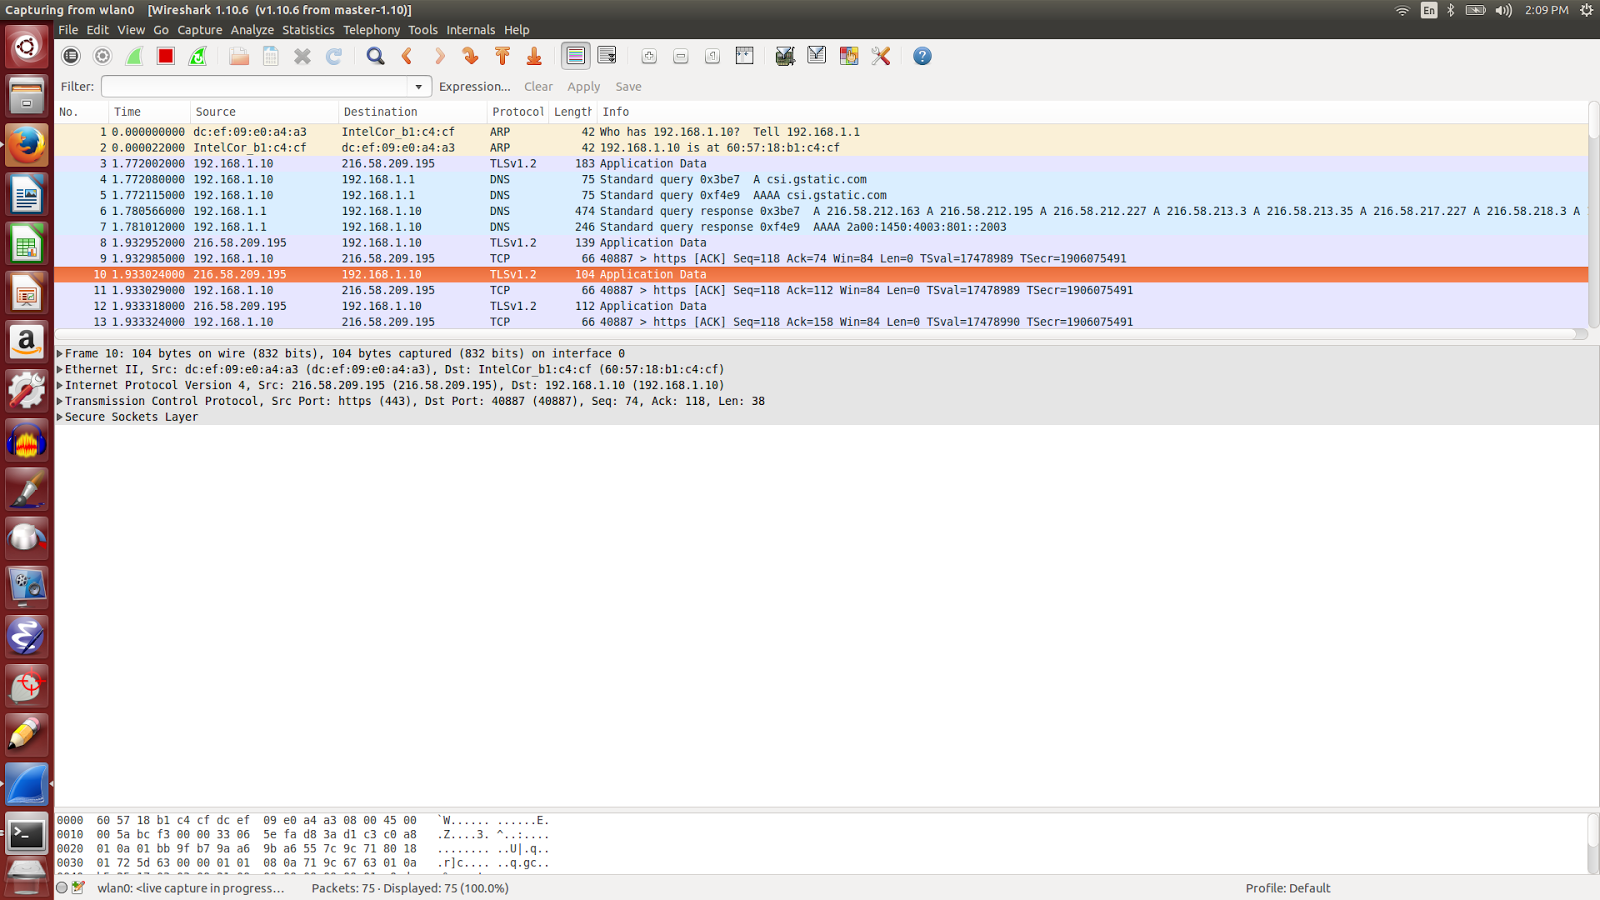Toggle Bluetooth from the system tray
Screen dimensions: 1600x900
pyautogui.click(x=1452, y=10)
